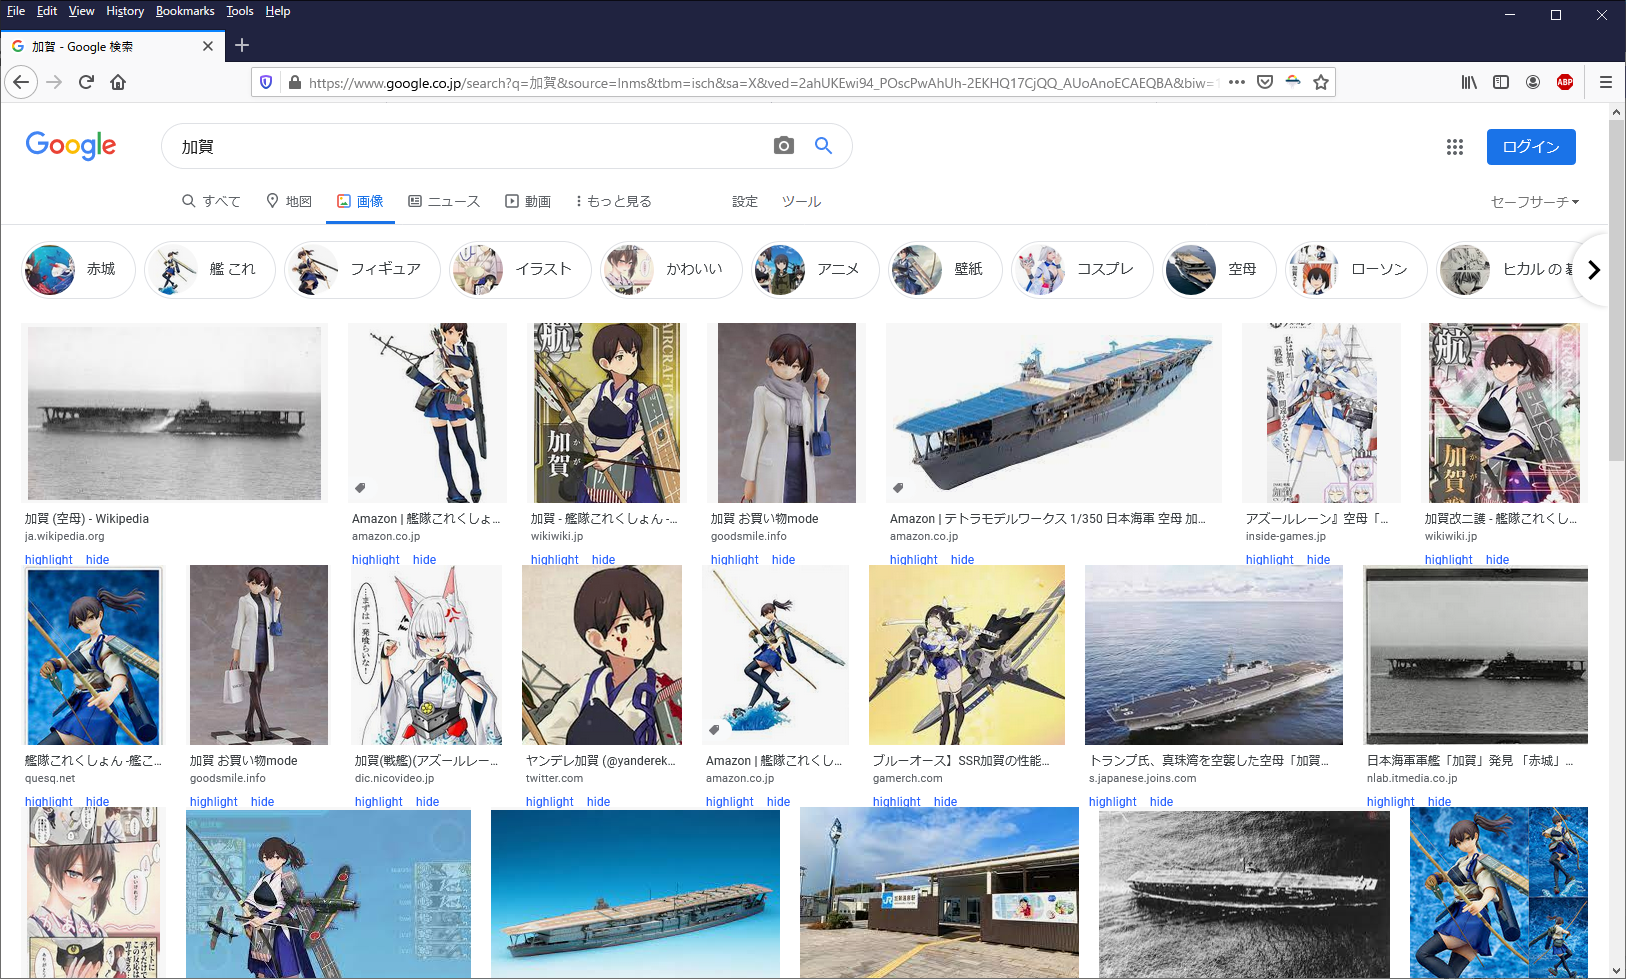The width and height of the screenshot is (1626, 979).
Task: Click the page vertical scrollbar thumb
Action: coord(1617,290)
